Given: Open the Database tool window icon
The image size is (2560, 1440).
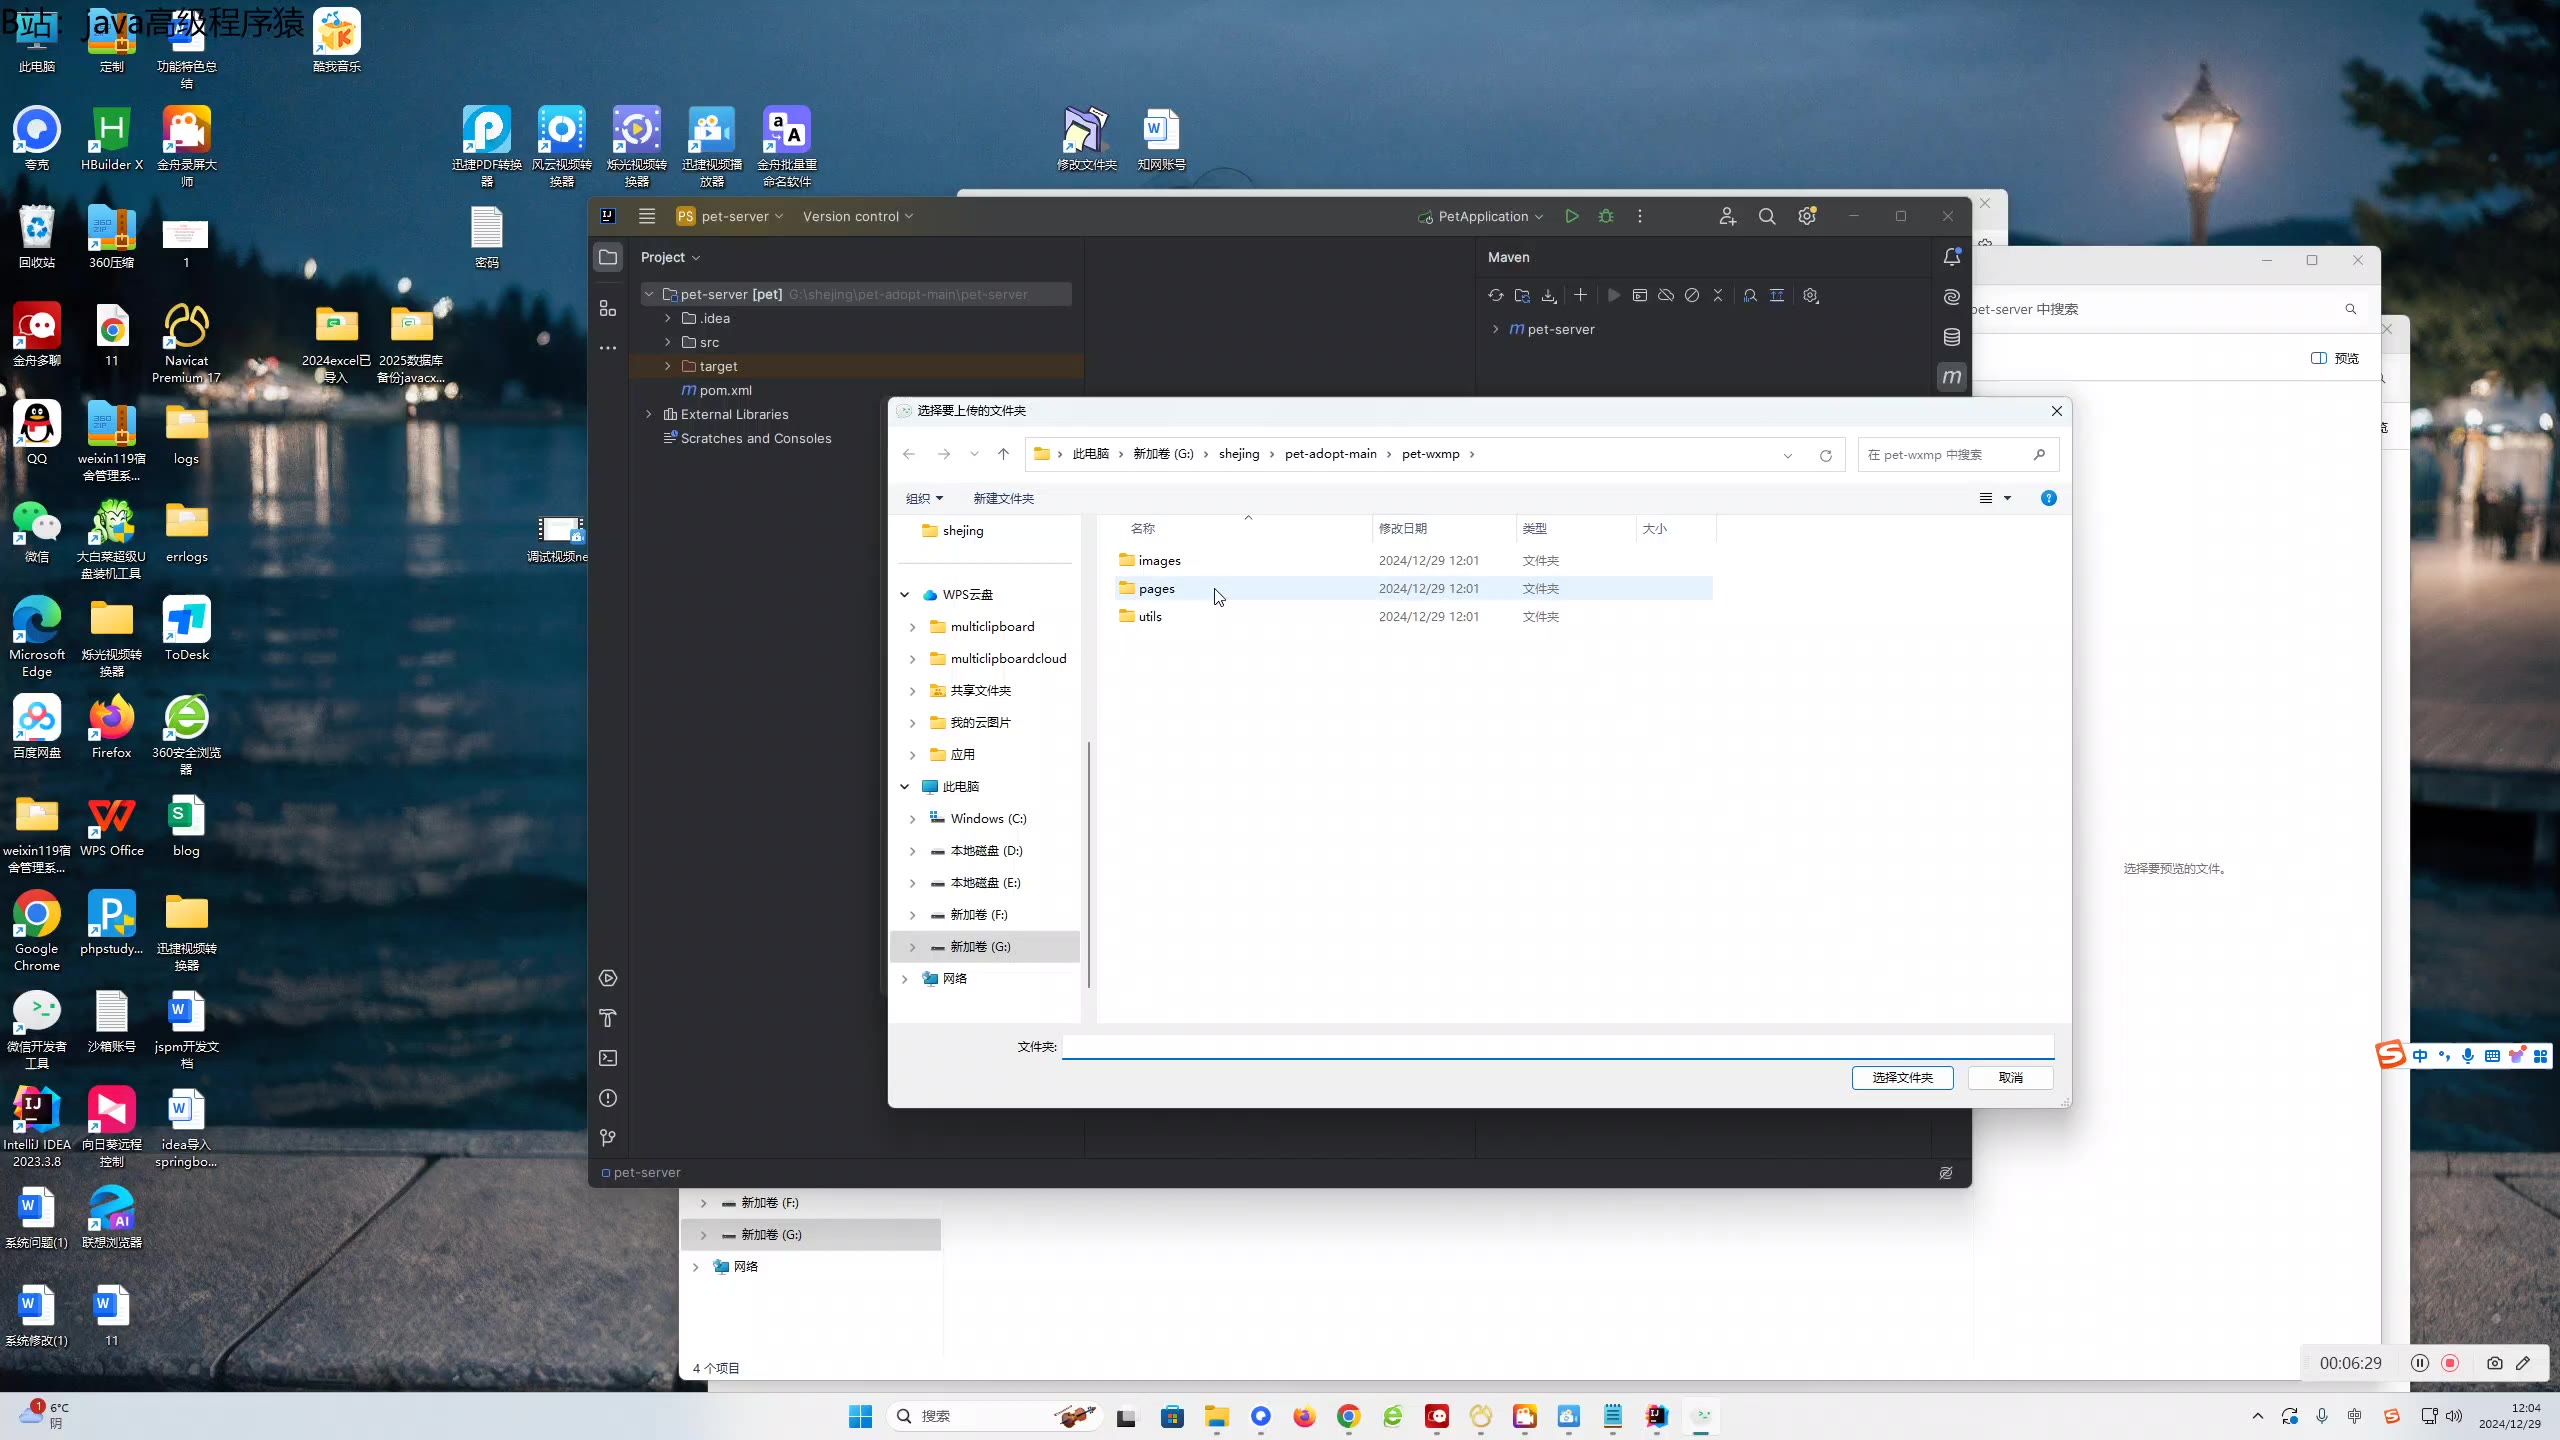Looking at the screenshot, I should (1951, 337).
